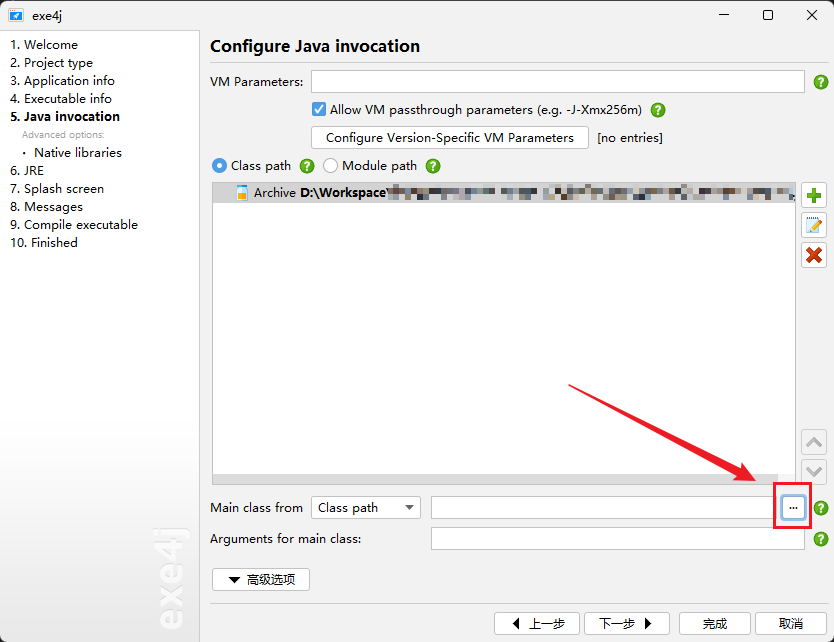Open step 3. Application info
The width and height of the screenshot is (834, 642).
[x=62, y=81]
